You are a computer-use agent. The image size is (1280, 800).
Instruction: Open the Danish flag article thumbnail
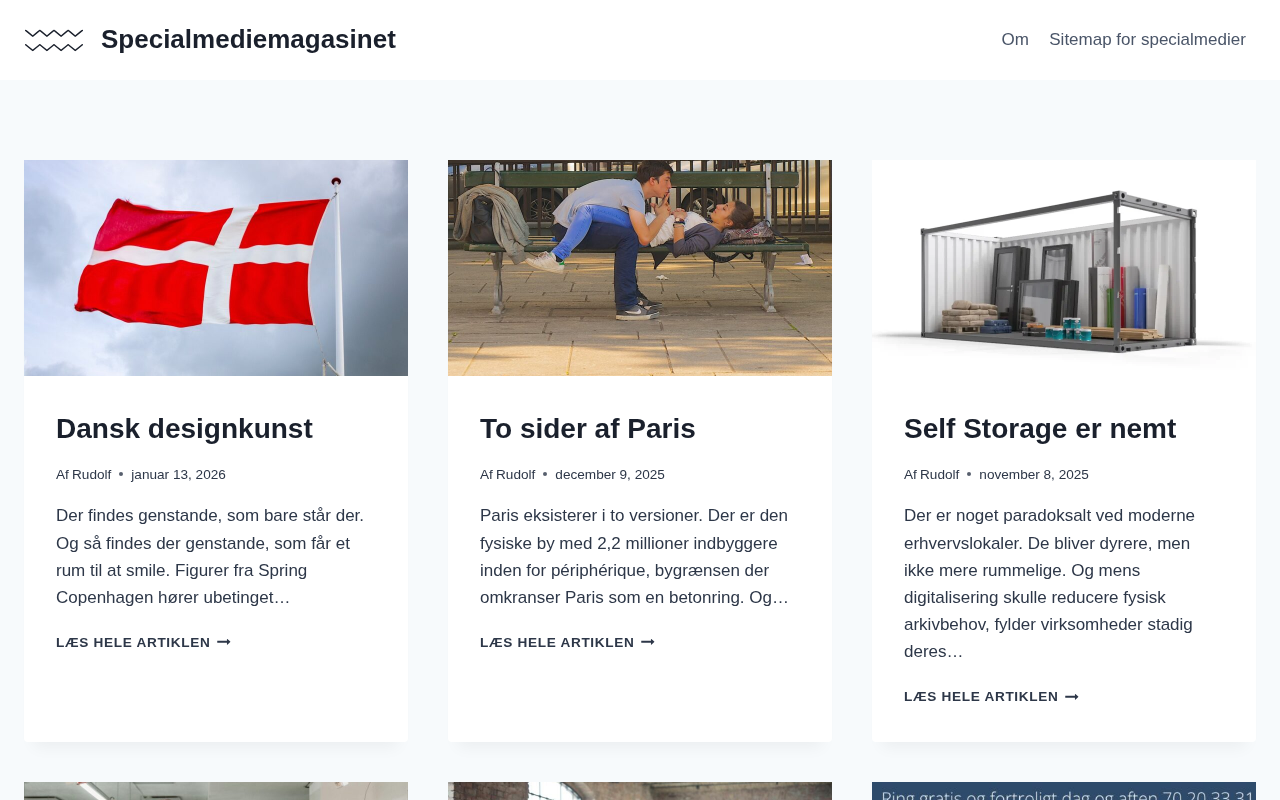(216, 268)
